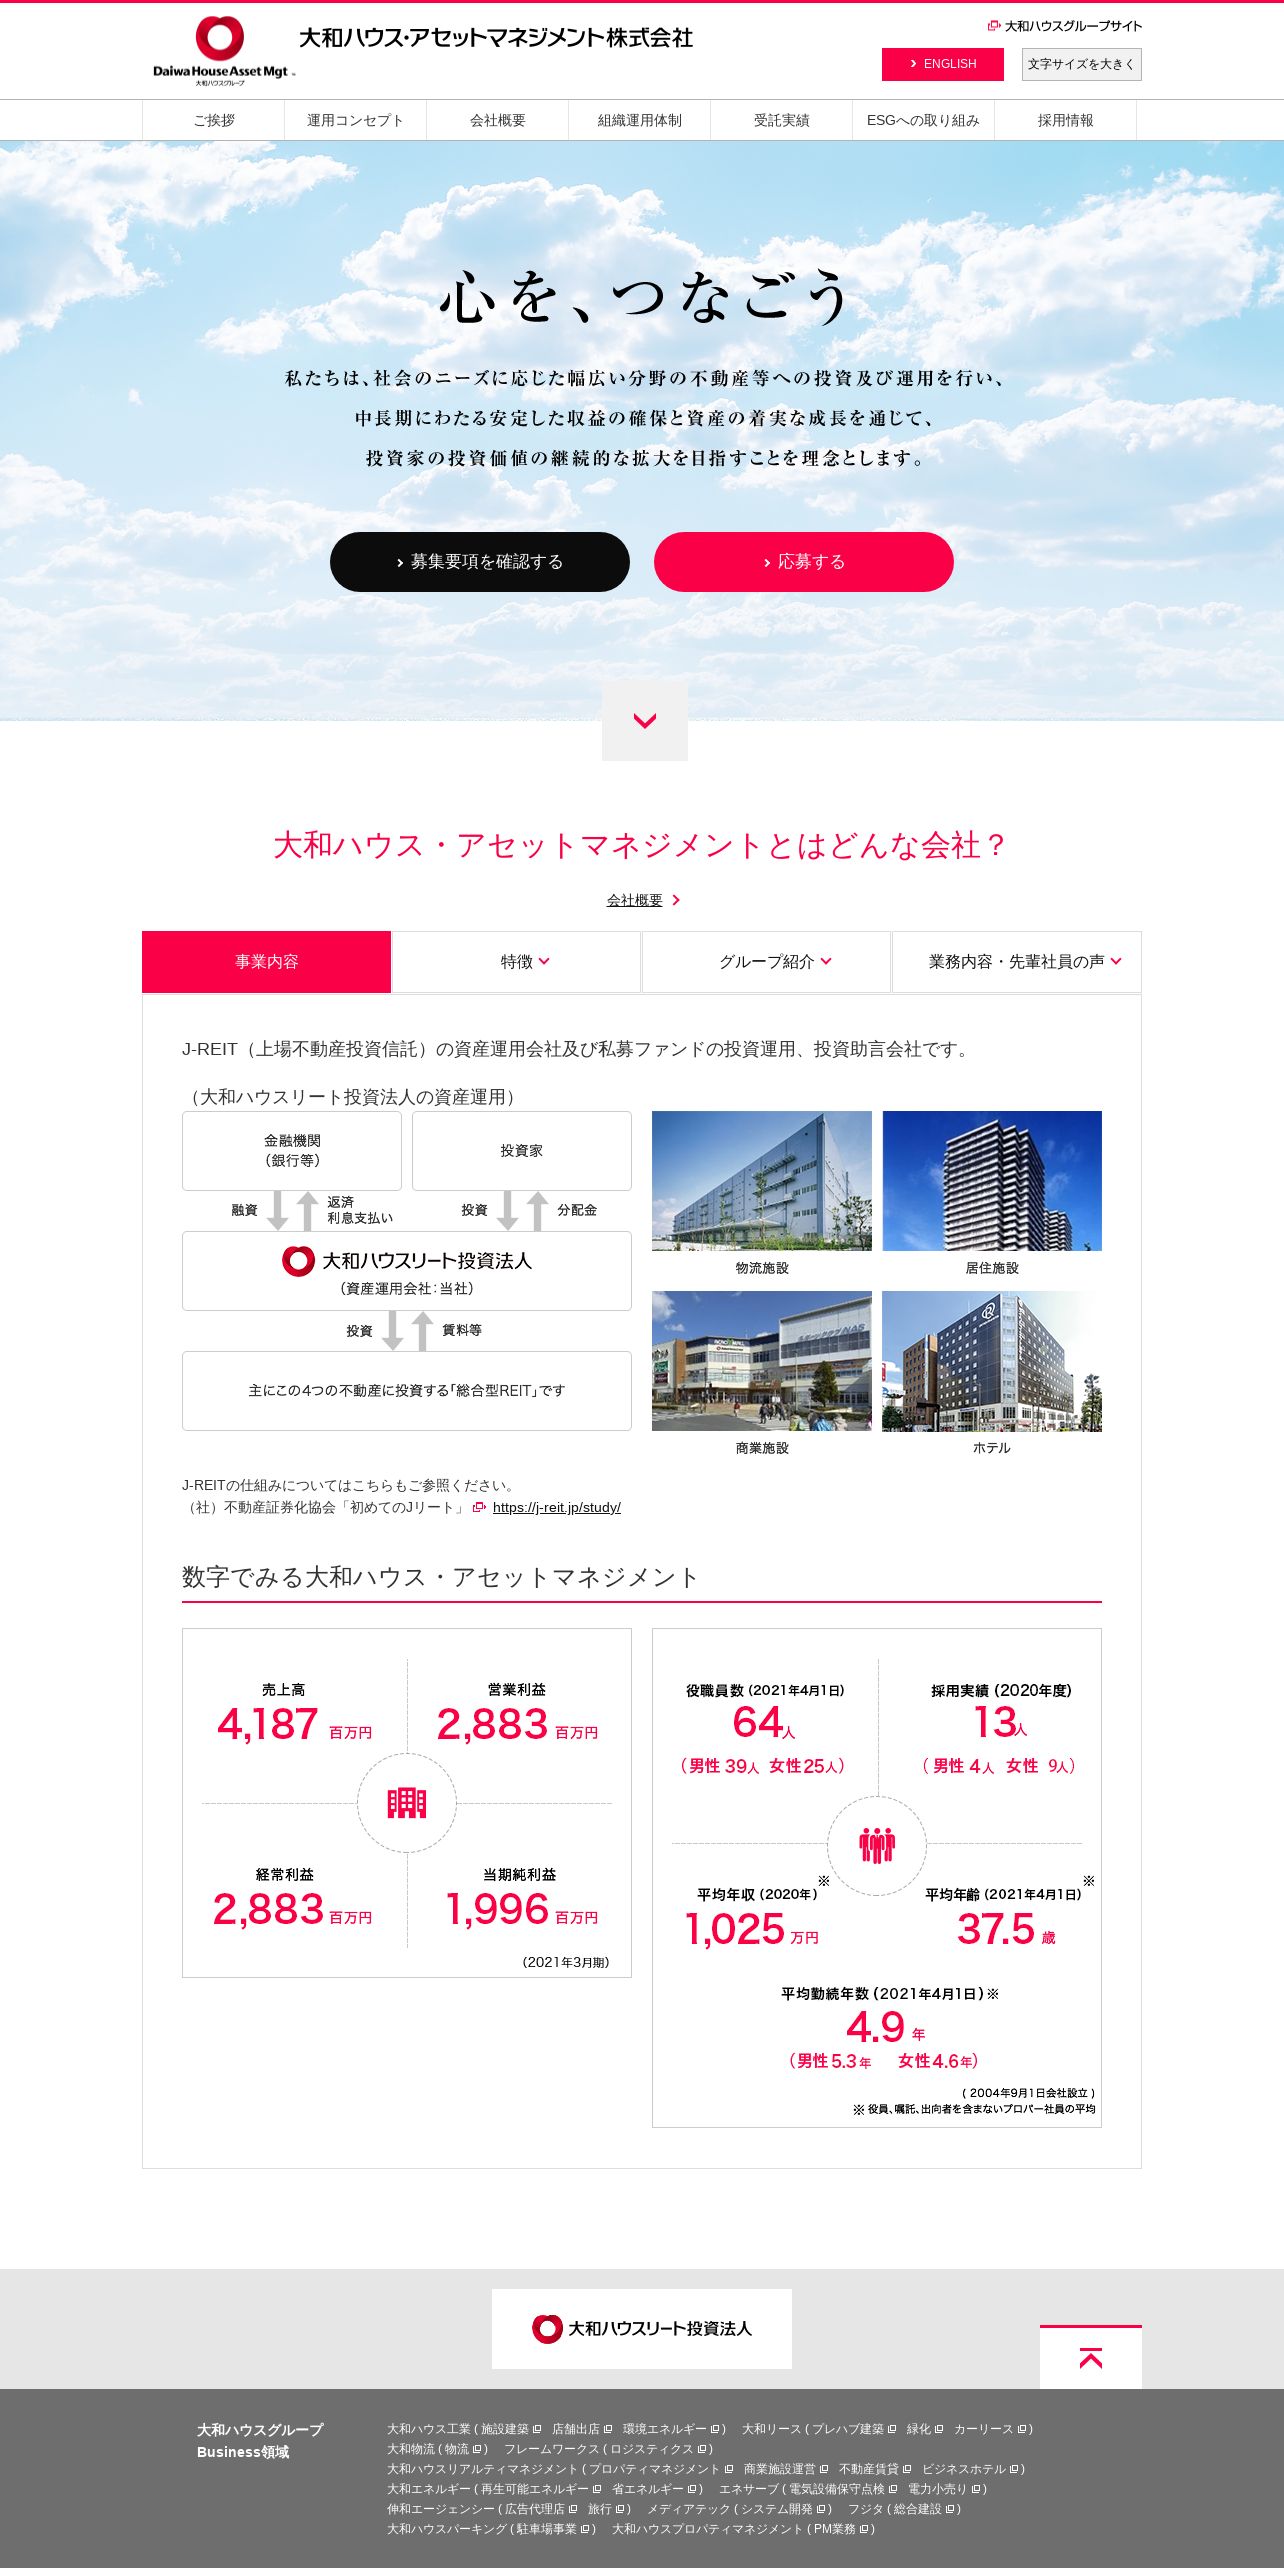Click the 居住施設 tower photo

[x=992, y=1181]
